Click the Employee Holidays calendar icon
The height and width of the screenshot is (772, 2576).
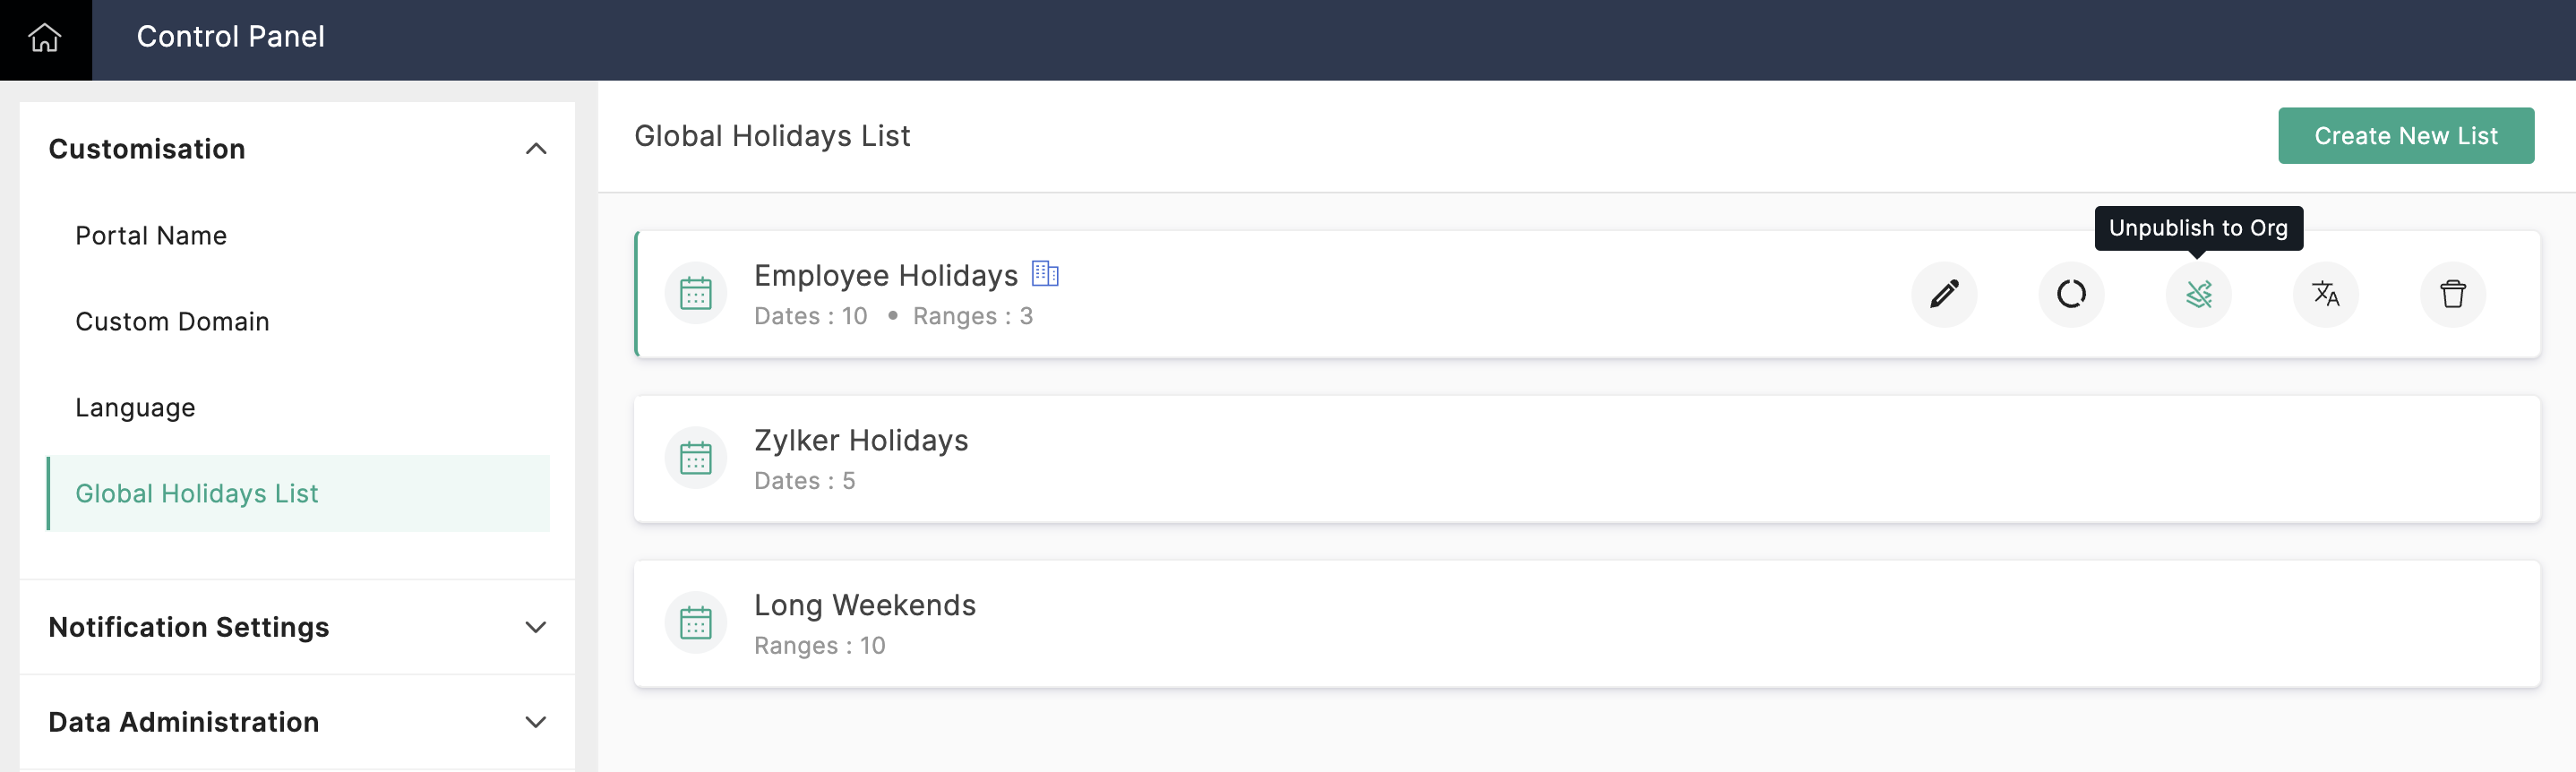click(x=695, y=294)
